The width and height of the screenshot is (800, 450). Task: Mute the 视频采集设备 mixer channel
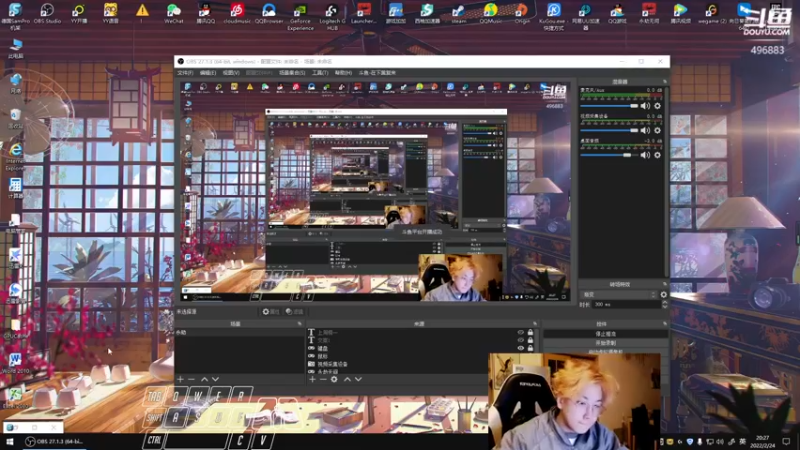tap(645, 130)
